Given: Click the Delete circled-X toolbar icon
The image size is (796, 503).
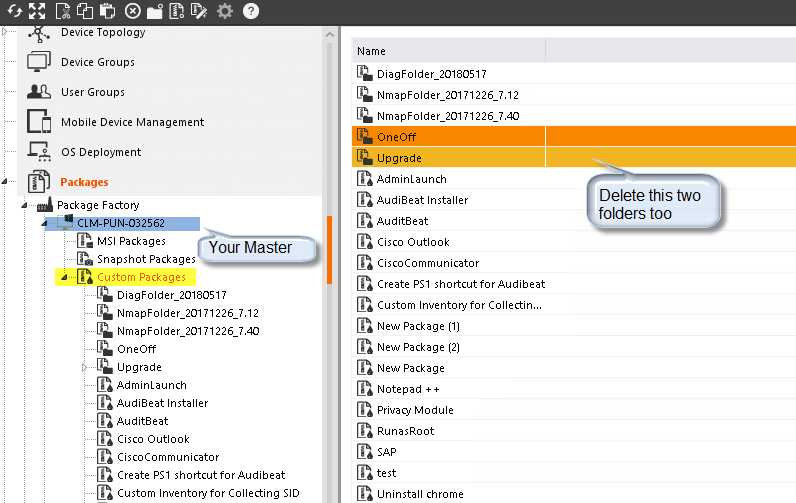Looking at the screenshot, I should [x=132, y=11].
